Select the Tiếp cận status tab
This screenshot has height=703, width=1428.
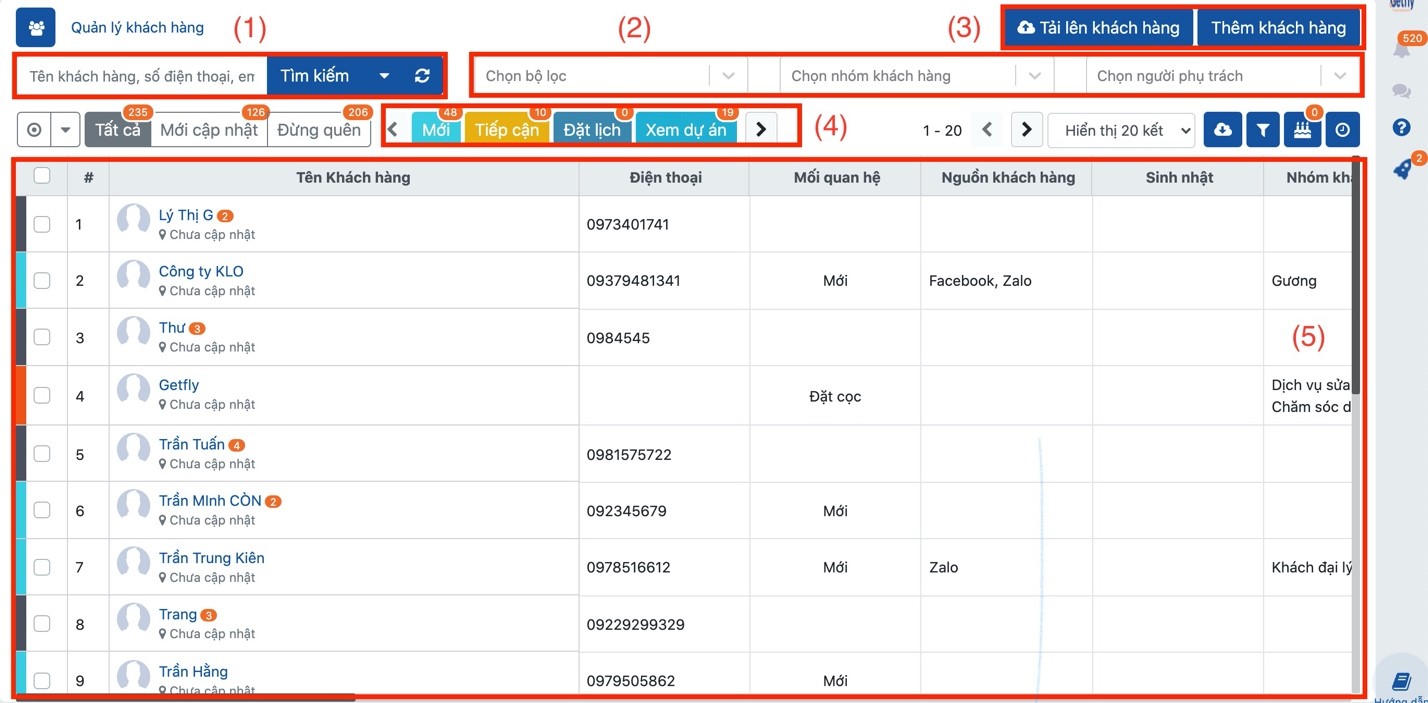pos(506,130)
